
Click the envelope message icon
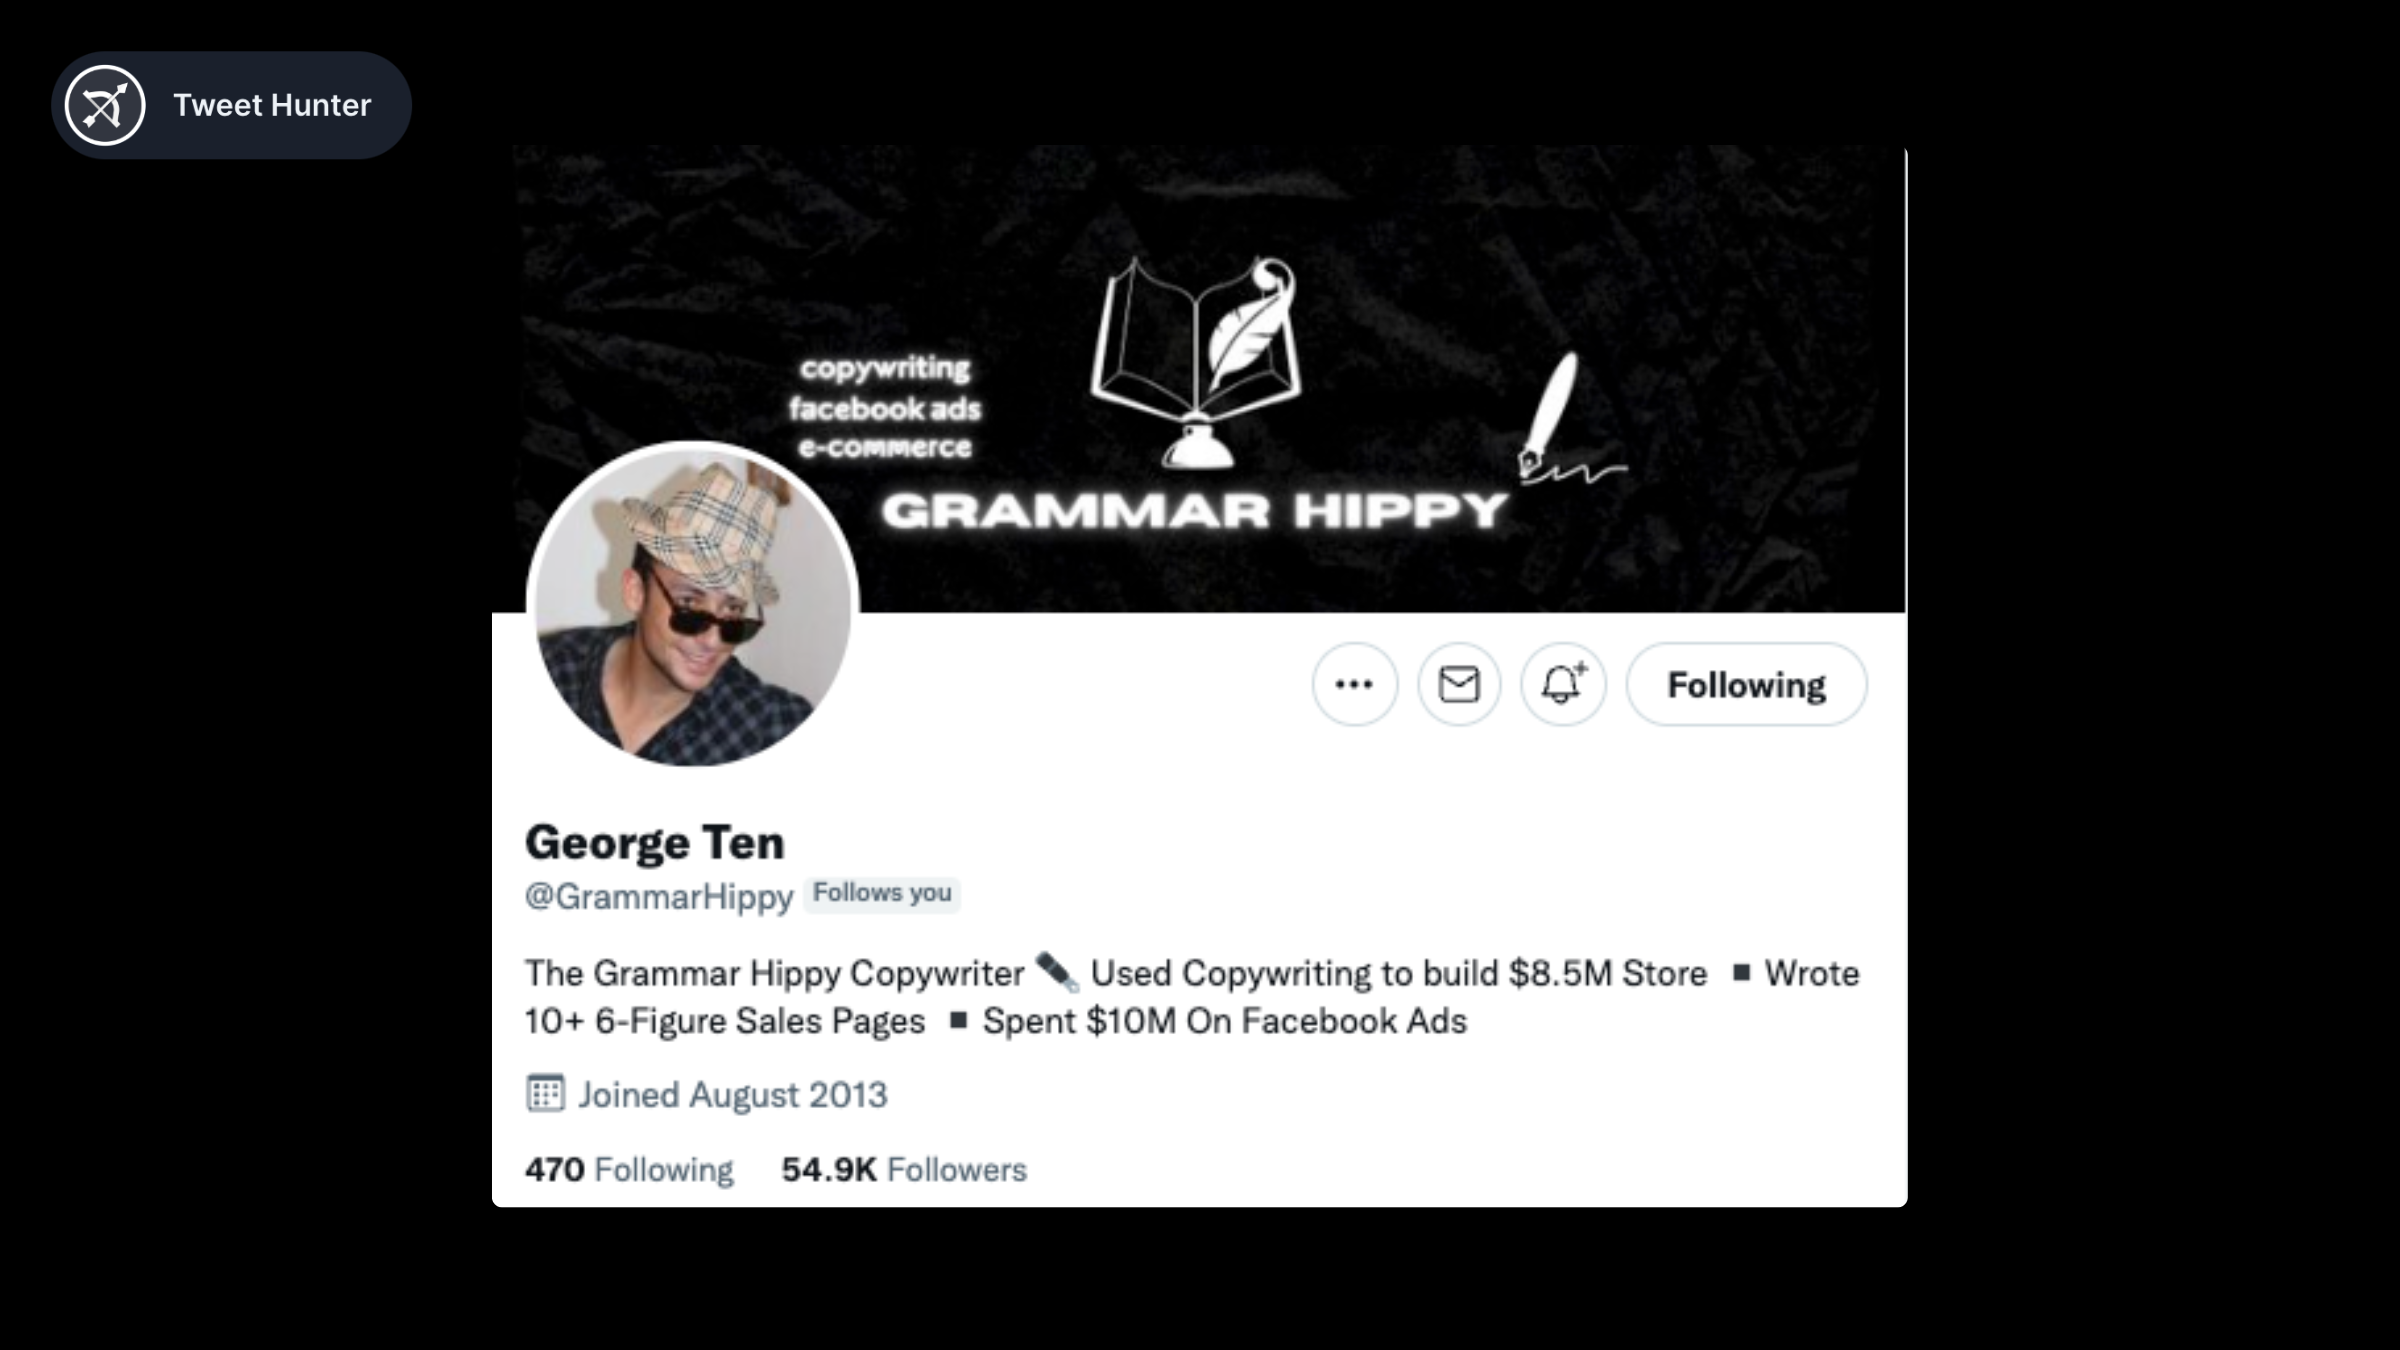pos(1459,684)
